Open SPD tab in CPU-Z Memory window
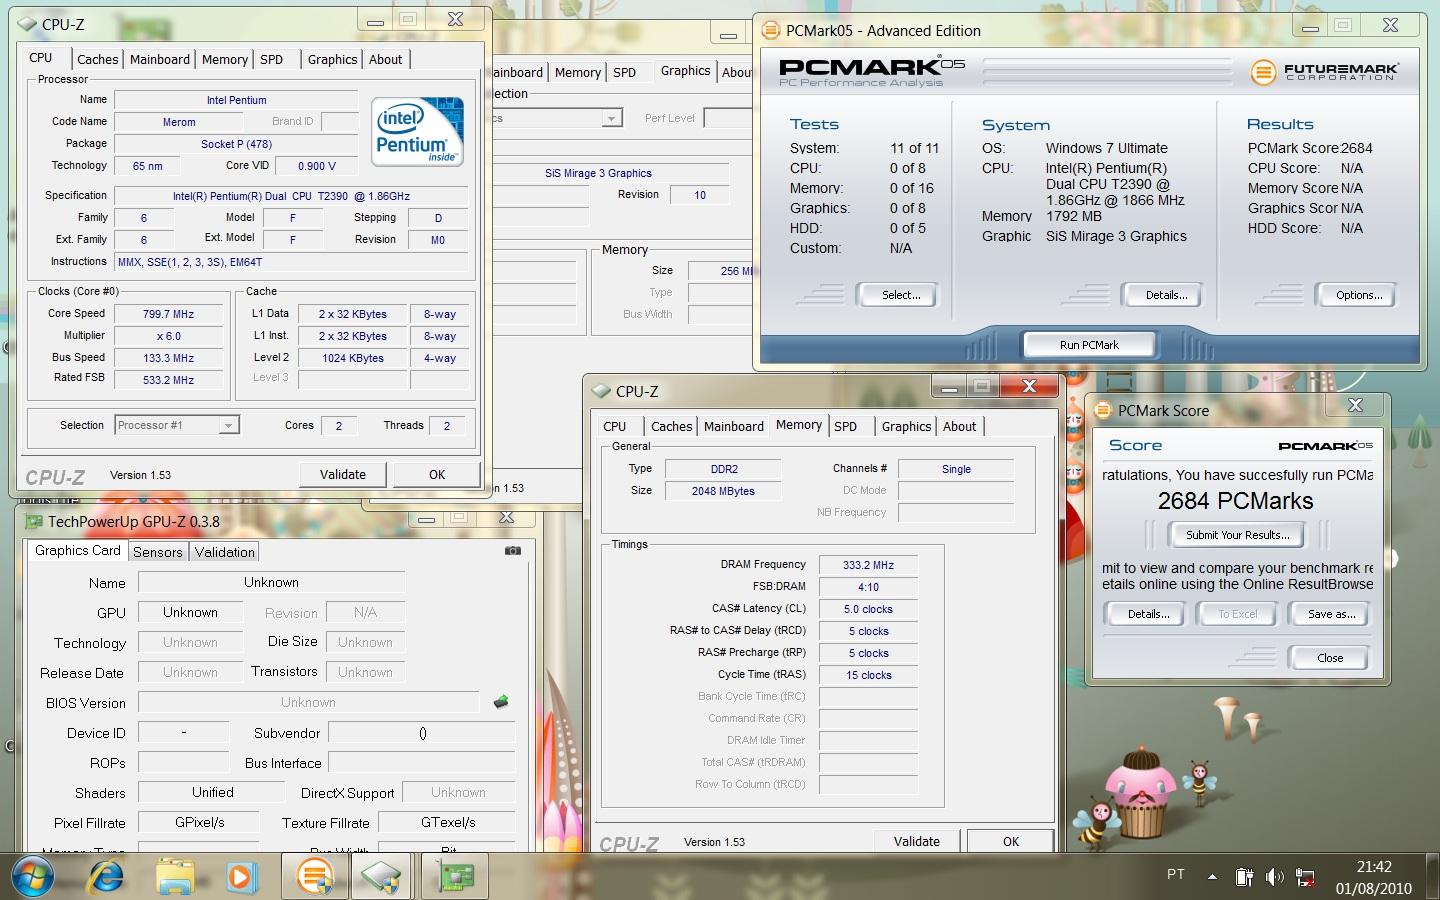Screen dimensions: 1440x900 click(x=846, y=426)
